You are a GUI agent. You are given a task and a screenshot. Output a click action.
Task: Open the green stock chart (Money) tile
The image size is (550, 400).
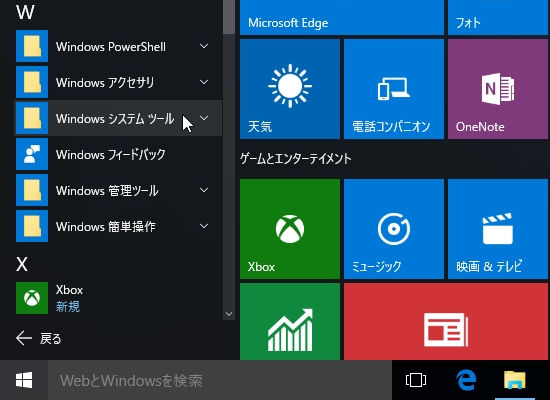(x=290, y=321)
